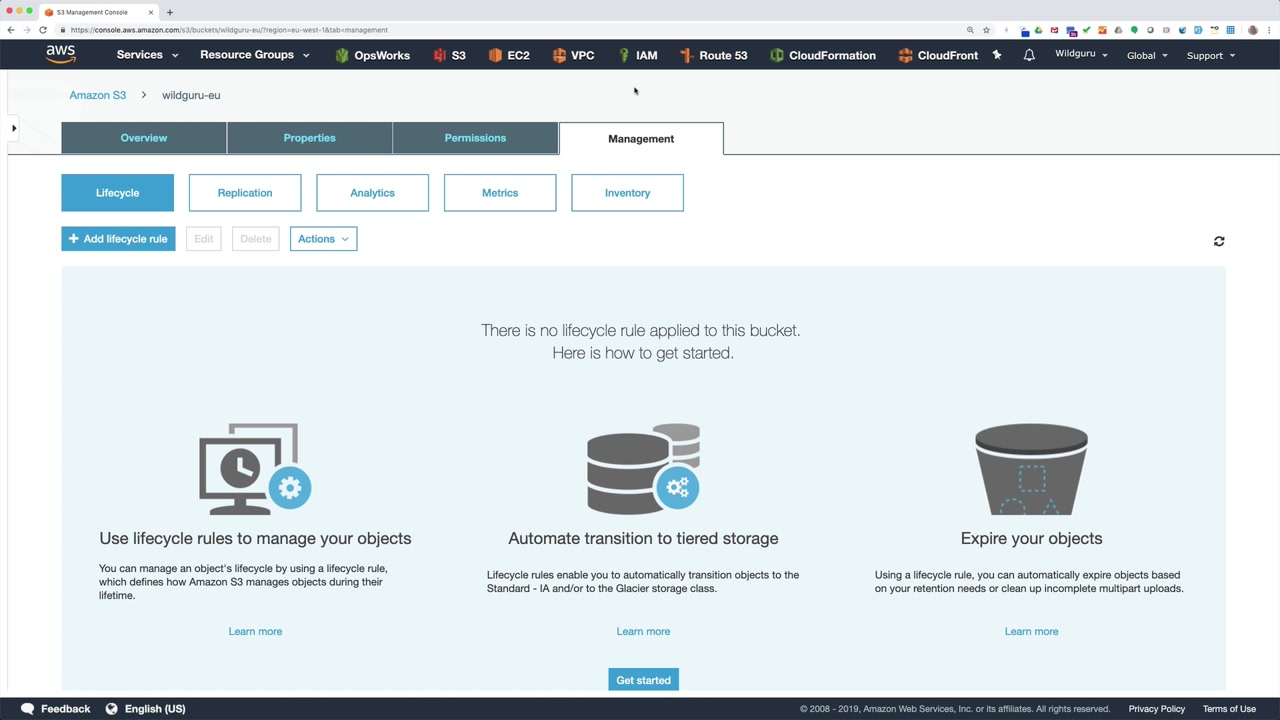
Task: Click the disabled Edit button
Action: (204, 239)
